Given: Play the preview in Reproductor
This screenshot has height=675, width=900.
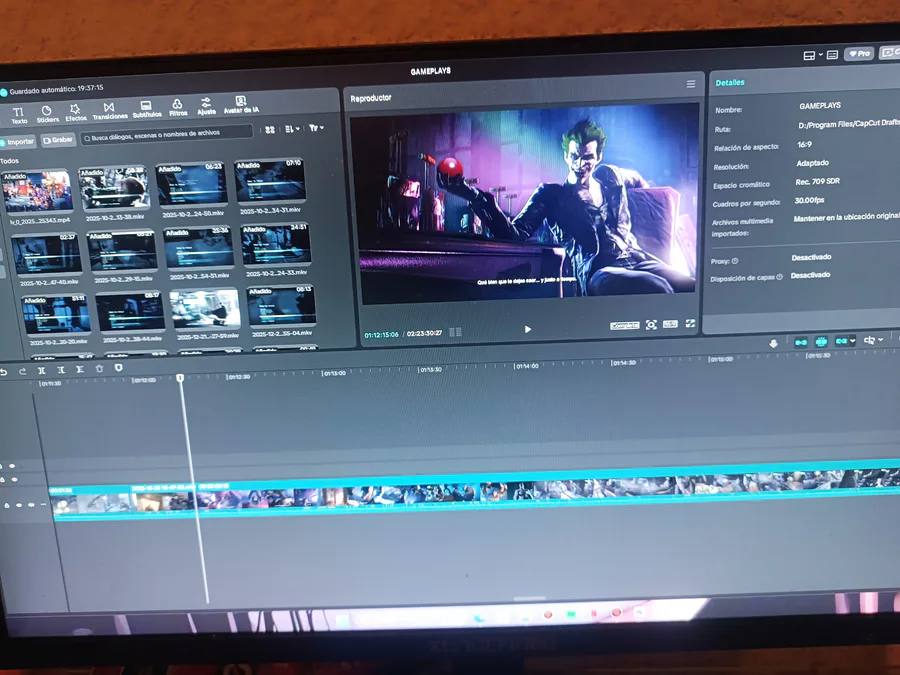Looking at the screenshot, I should pyautogui.click(x=527, y=329).
